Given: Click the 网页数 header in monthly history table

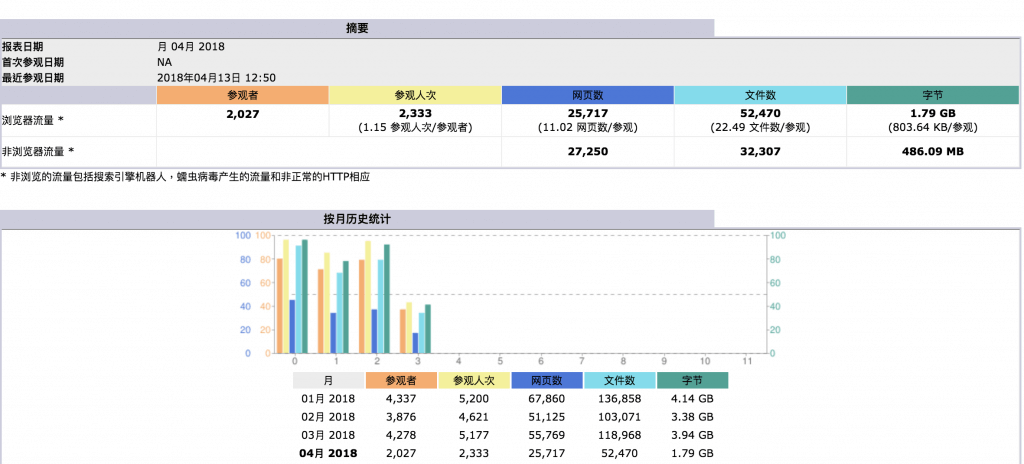Looking at the screenshot, I should click(x=547, y=380).
